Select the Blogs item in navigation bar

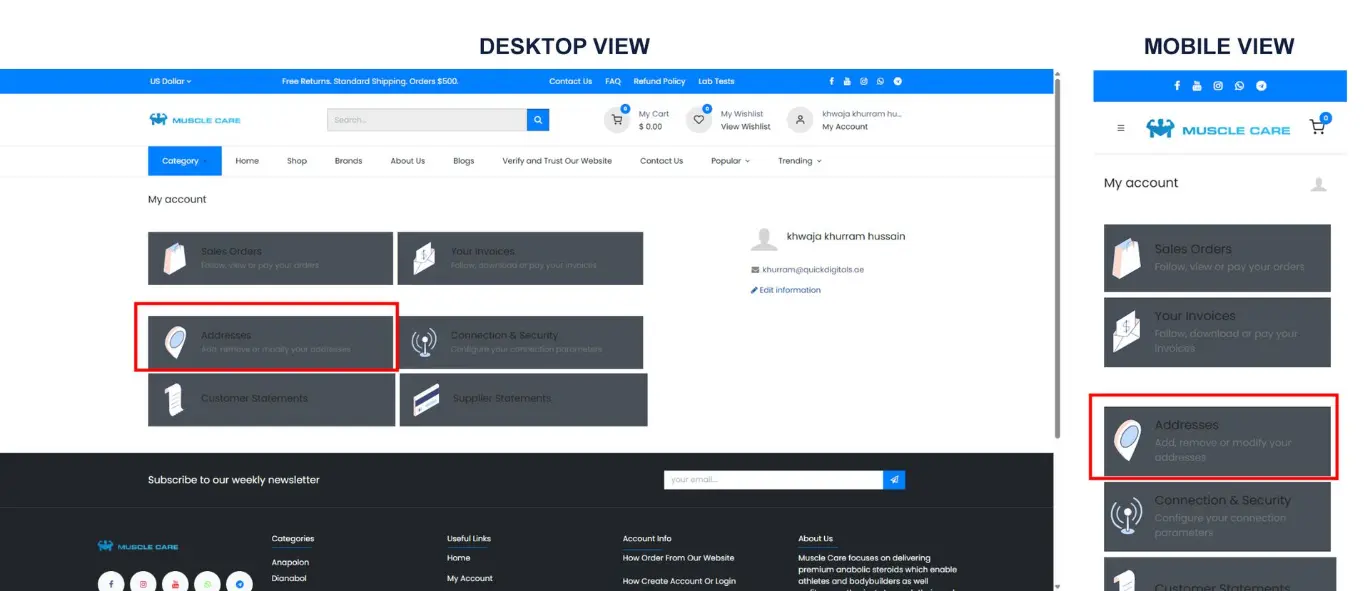coord(463,161)
